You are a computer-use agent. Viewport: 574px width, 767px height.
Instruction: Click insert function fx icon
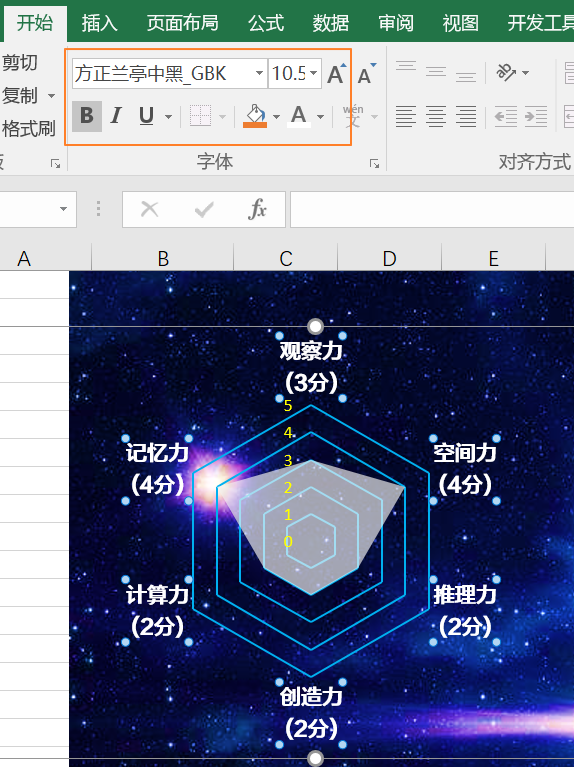tap(257, 209)
